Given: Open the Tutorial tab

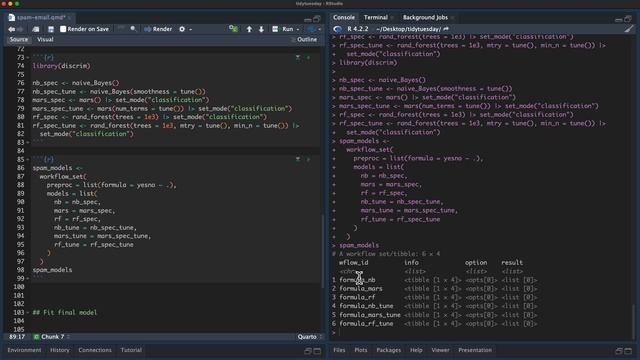Looking at the screenshot, I should tap(131, 350).
